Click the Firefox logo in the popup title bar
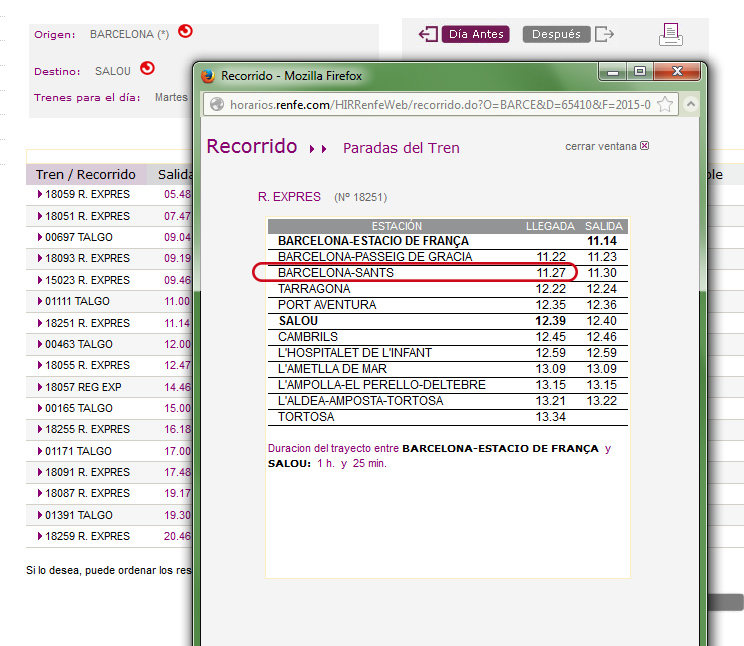The image size is (744, 646). coord(208,76)
